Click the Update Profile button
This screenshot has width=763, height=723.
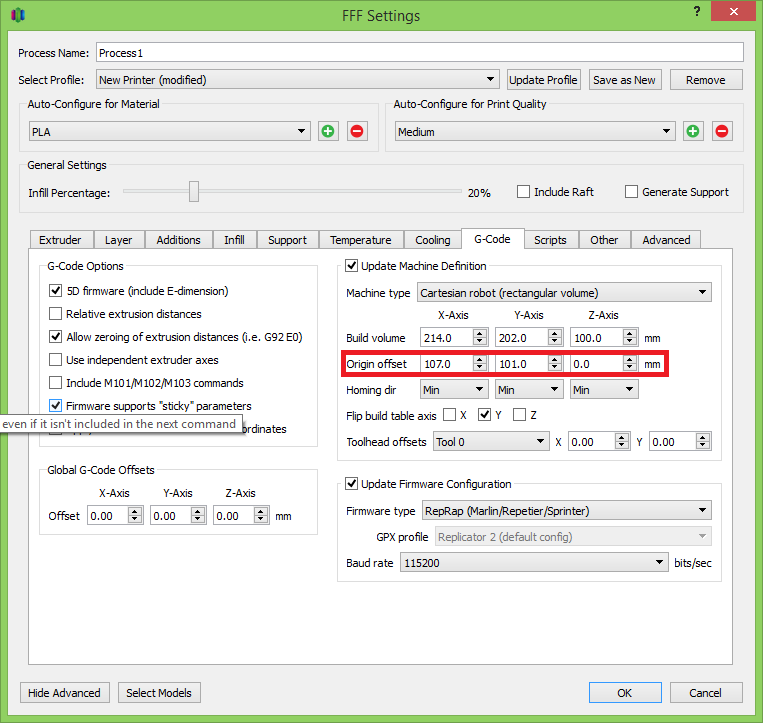(x=543, y=80)
